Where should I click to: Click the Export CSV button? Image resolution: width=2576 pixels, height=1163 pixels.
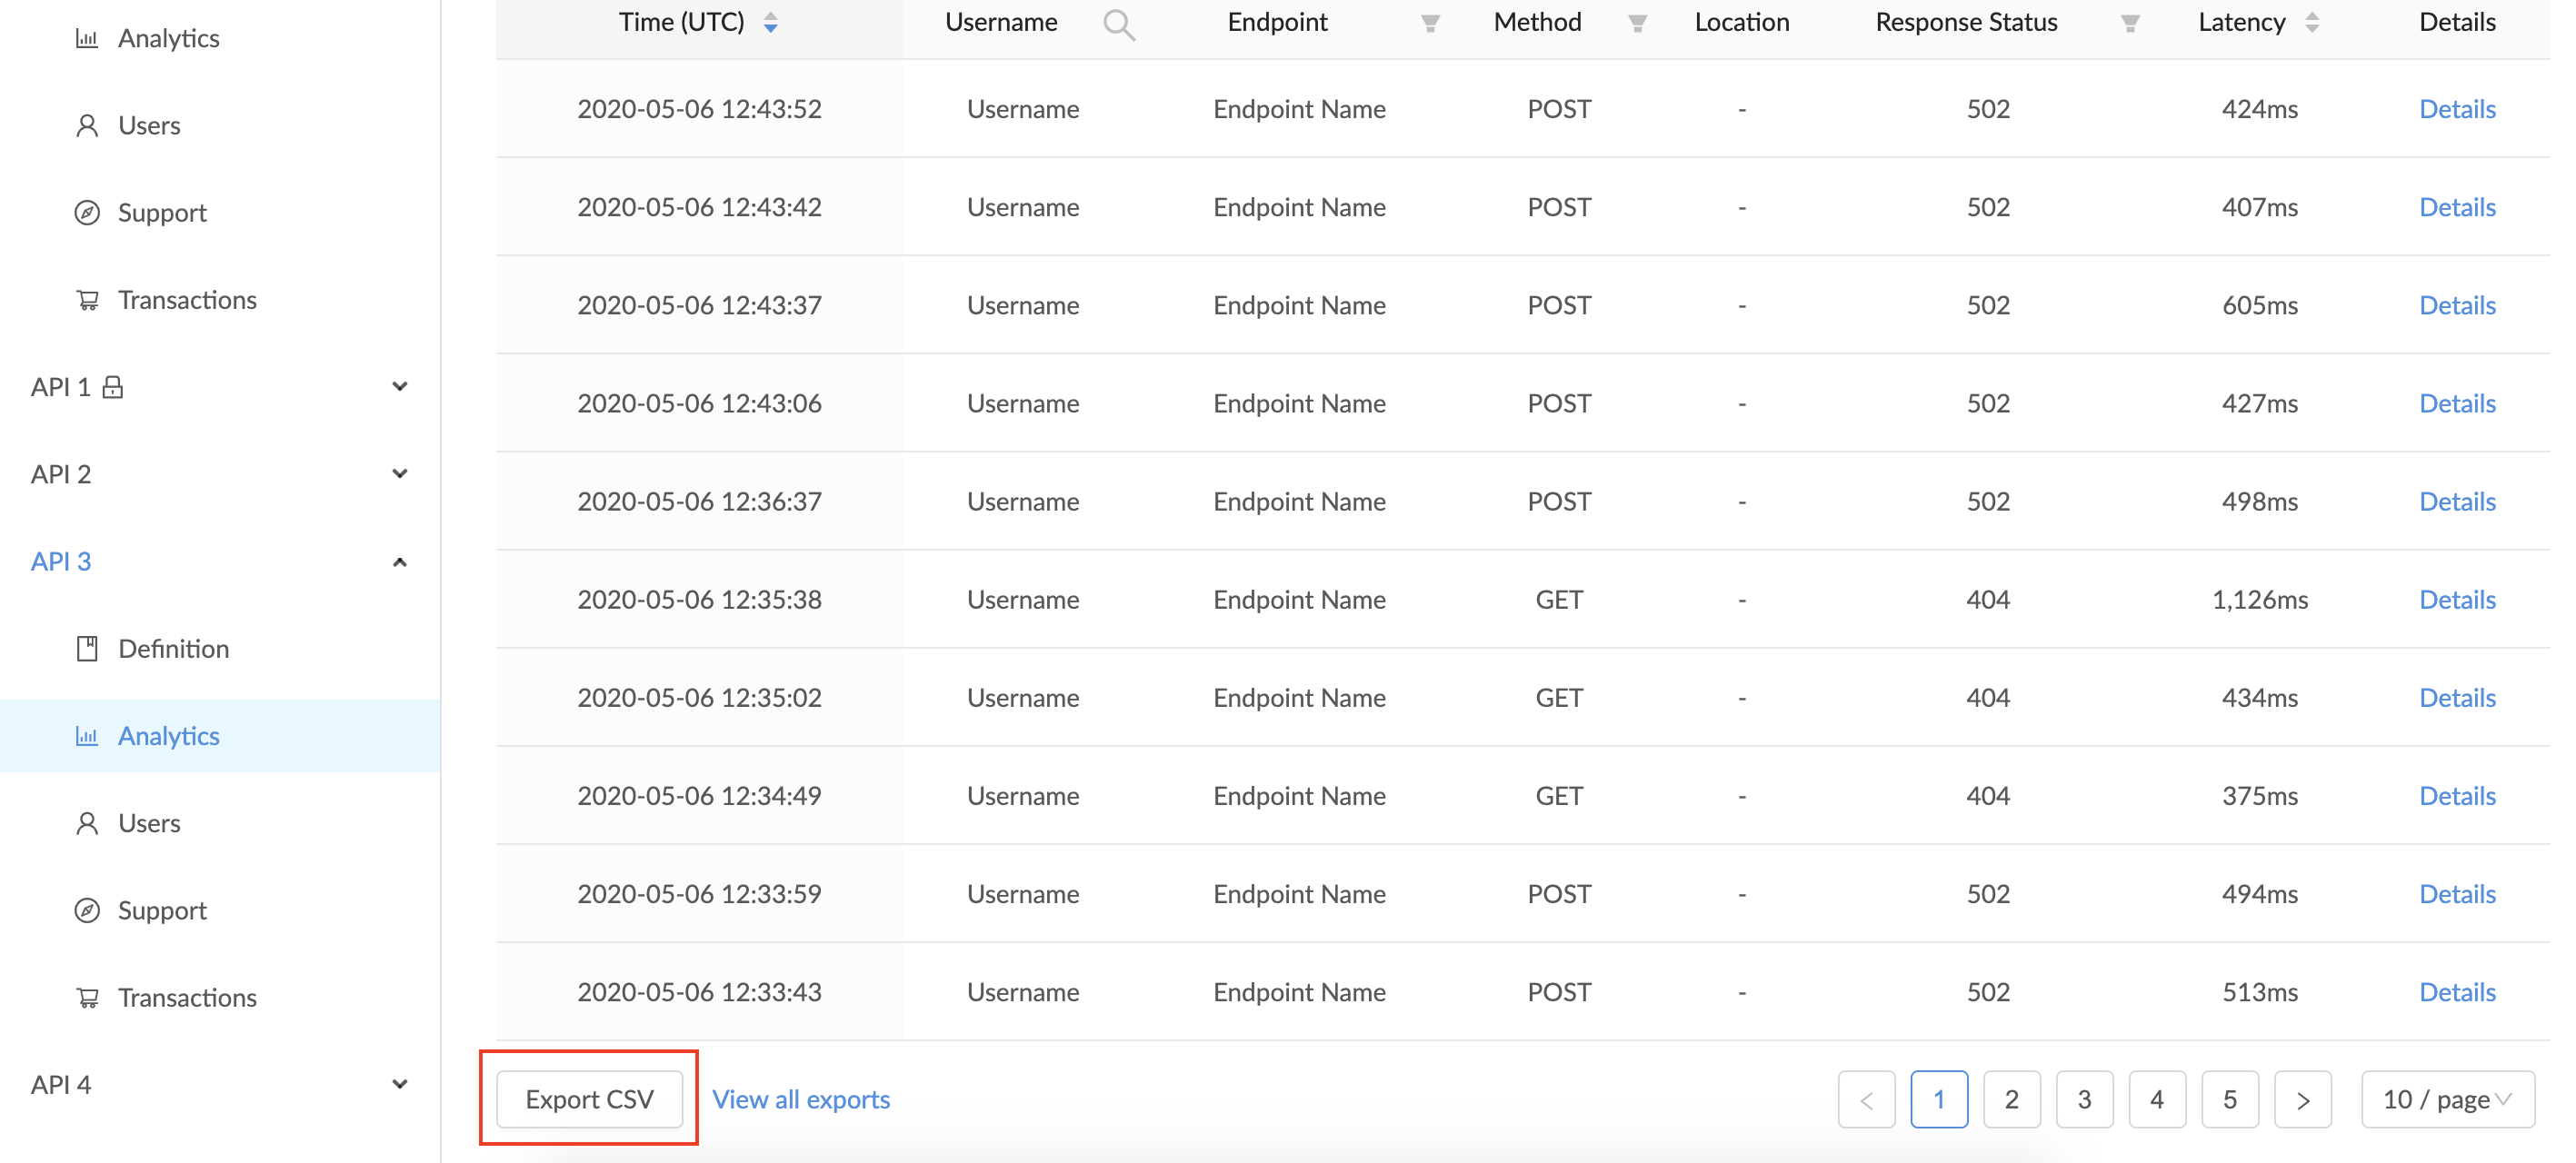(589, 1100)
